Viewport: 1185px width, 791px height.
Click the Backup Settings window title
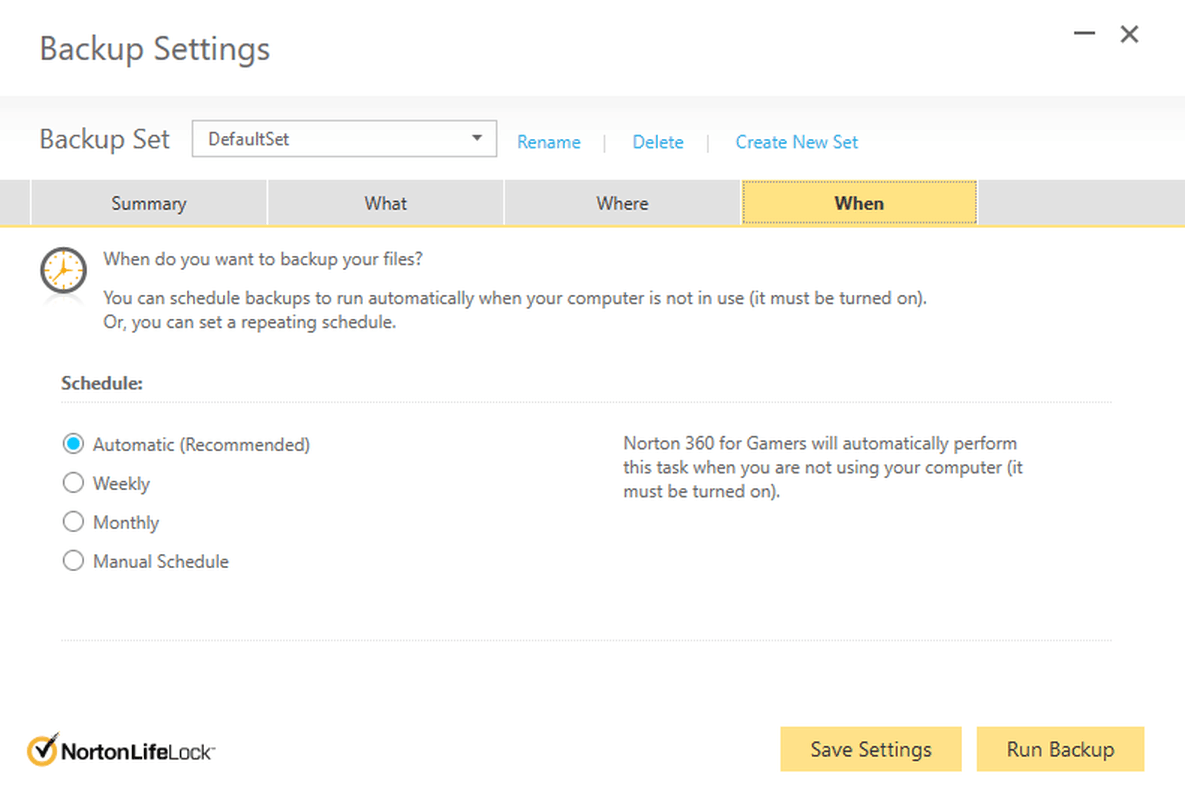coord(155,48)
